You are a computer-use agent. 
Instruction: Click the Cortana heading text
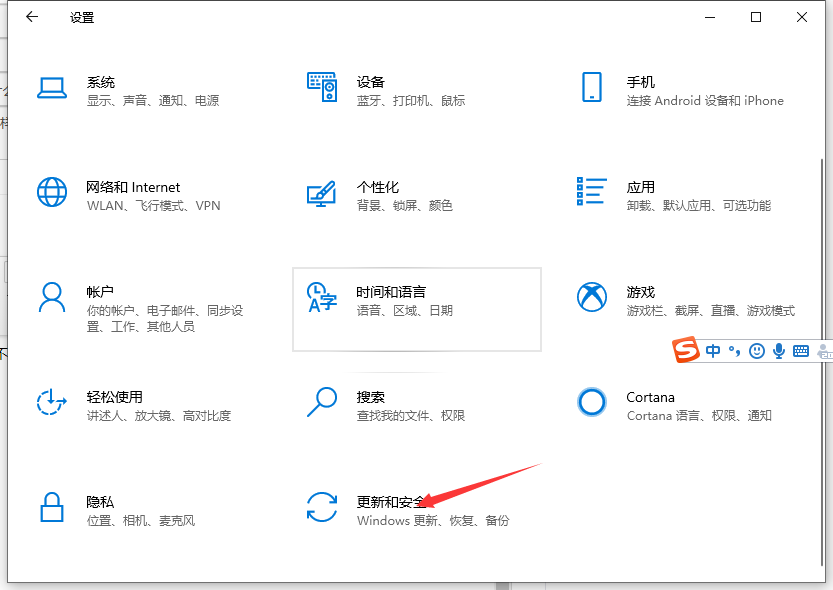pos(650,397)
